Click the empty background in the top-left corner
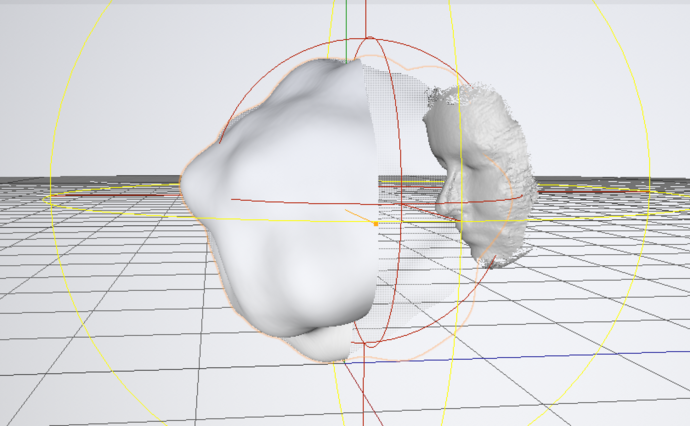The width and height of the screenshot is (690, 426). (x=40, y=40)
